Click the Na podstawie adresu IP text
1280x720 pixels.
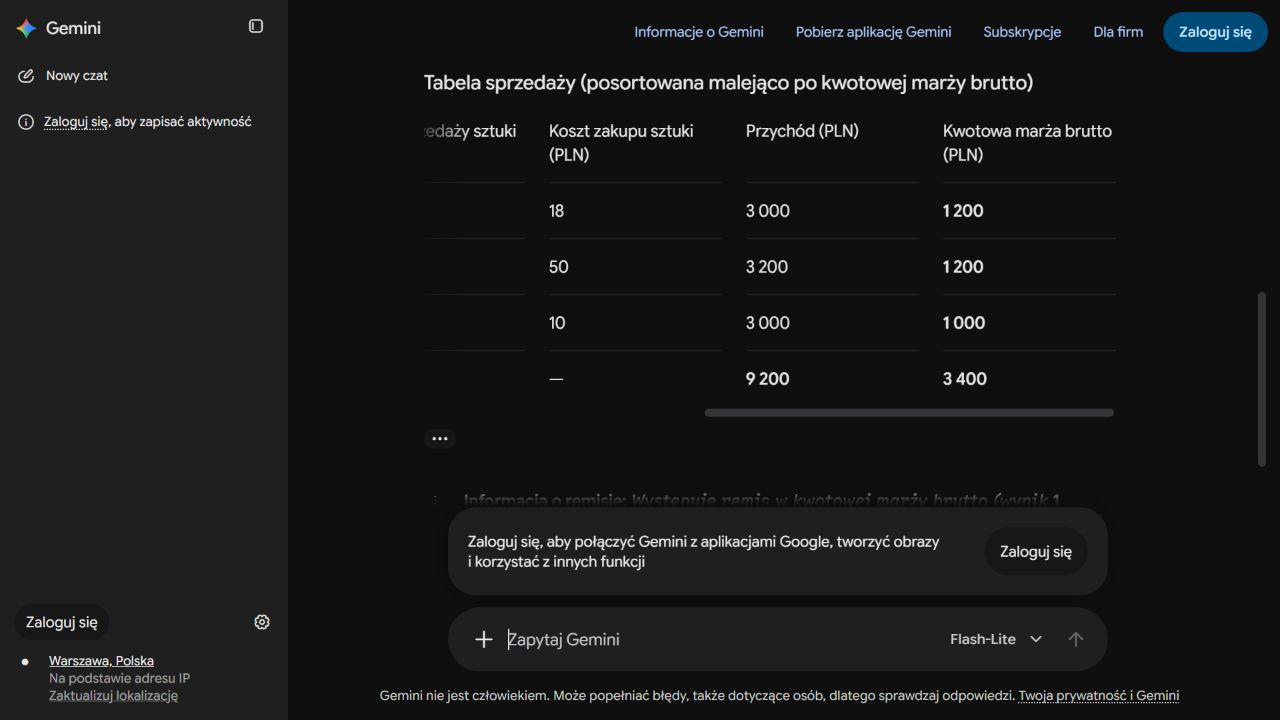[x=119, y=678]
